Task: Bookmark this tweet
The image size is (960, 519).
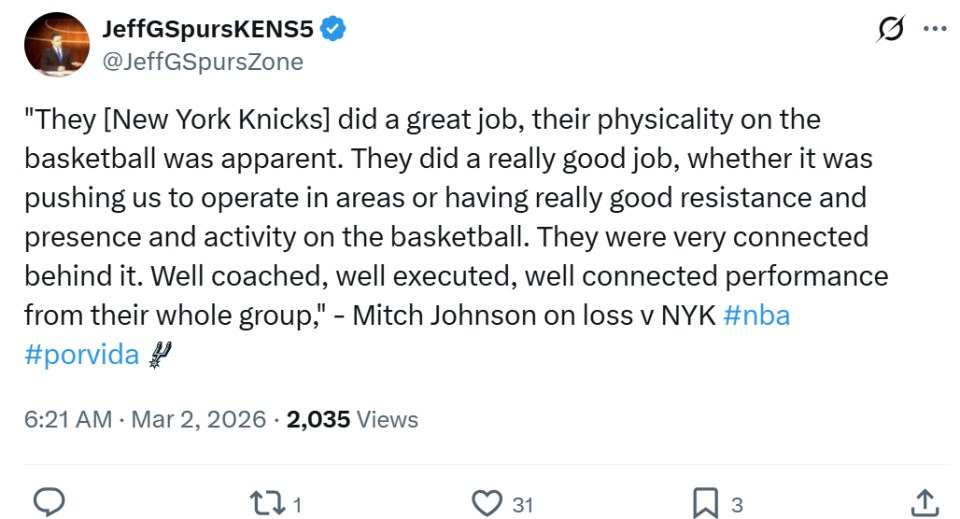Action: coord(706,502)
